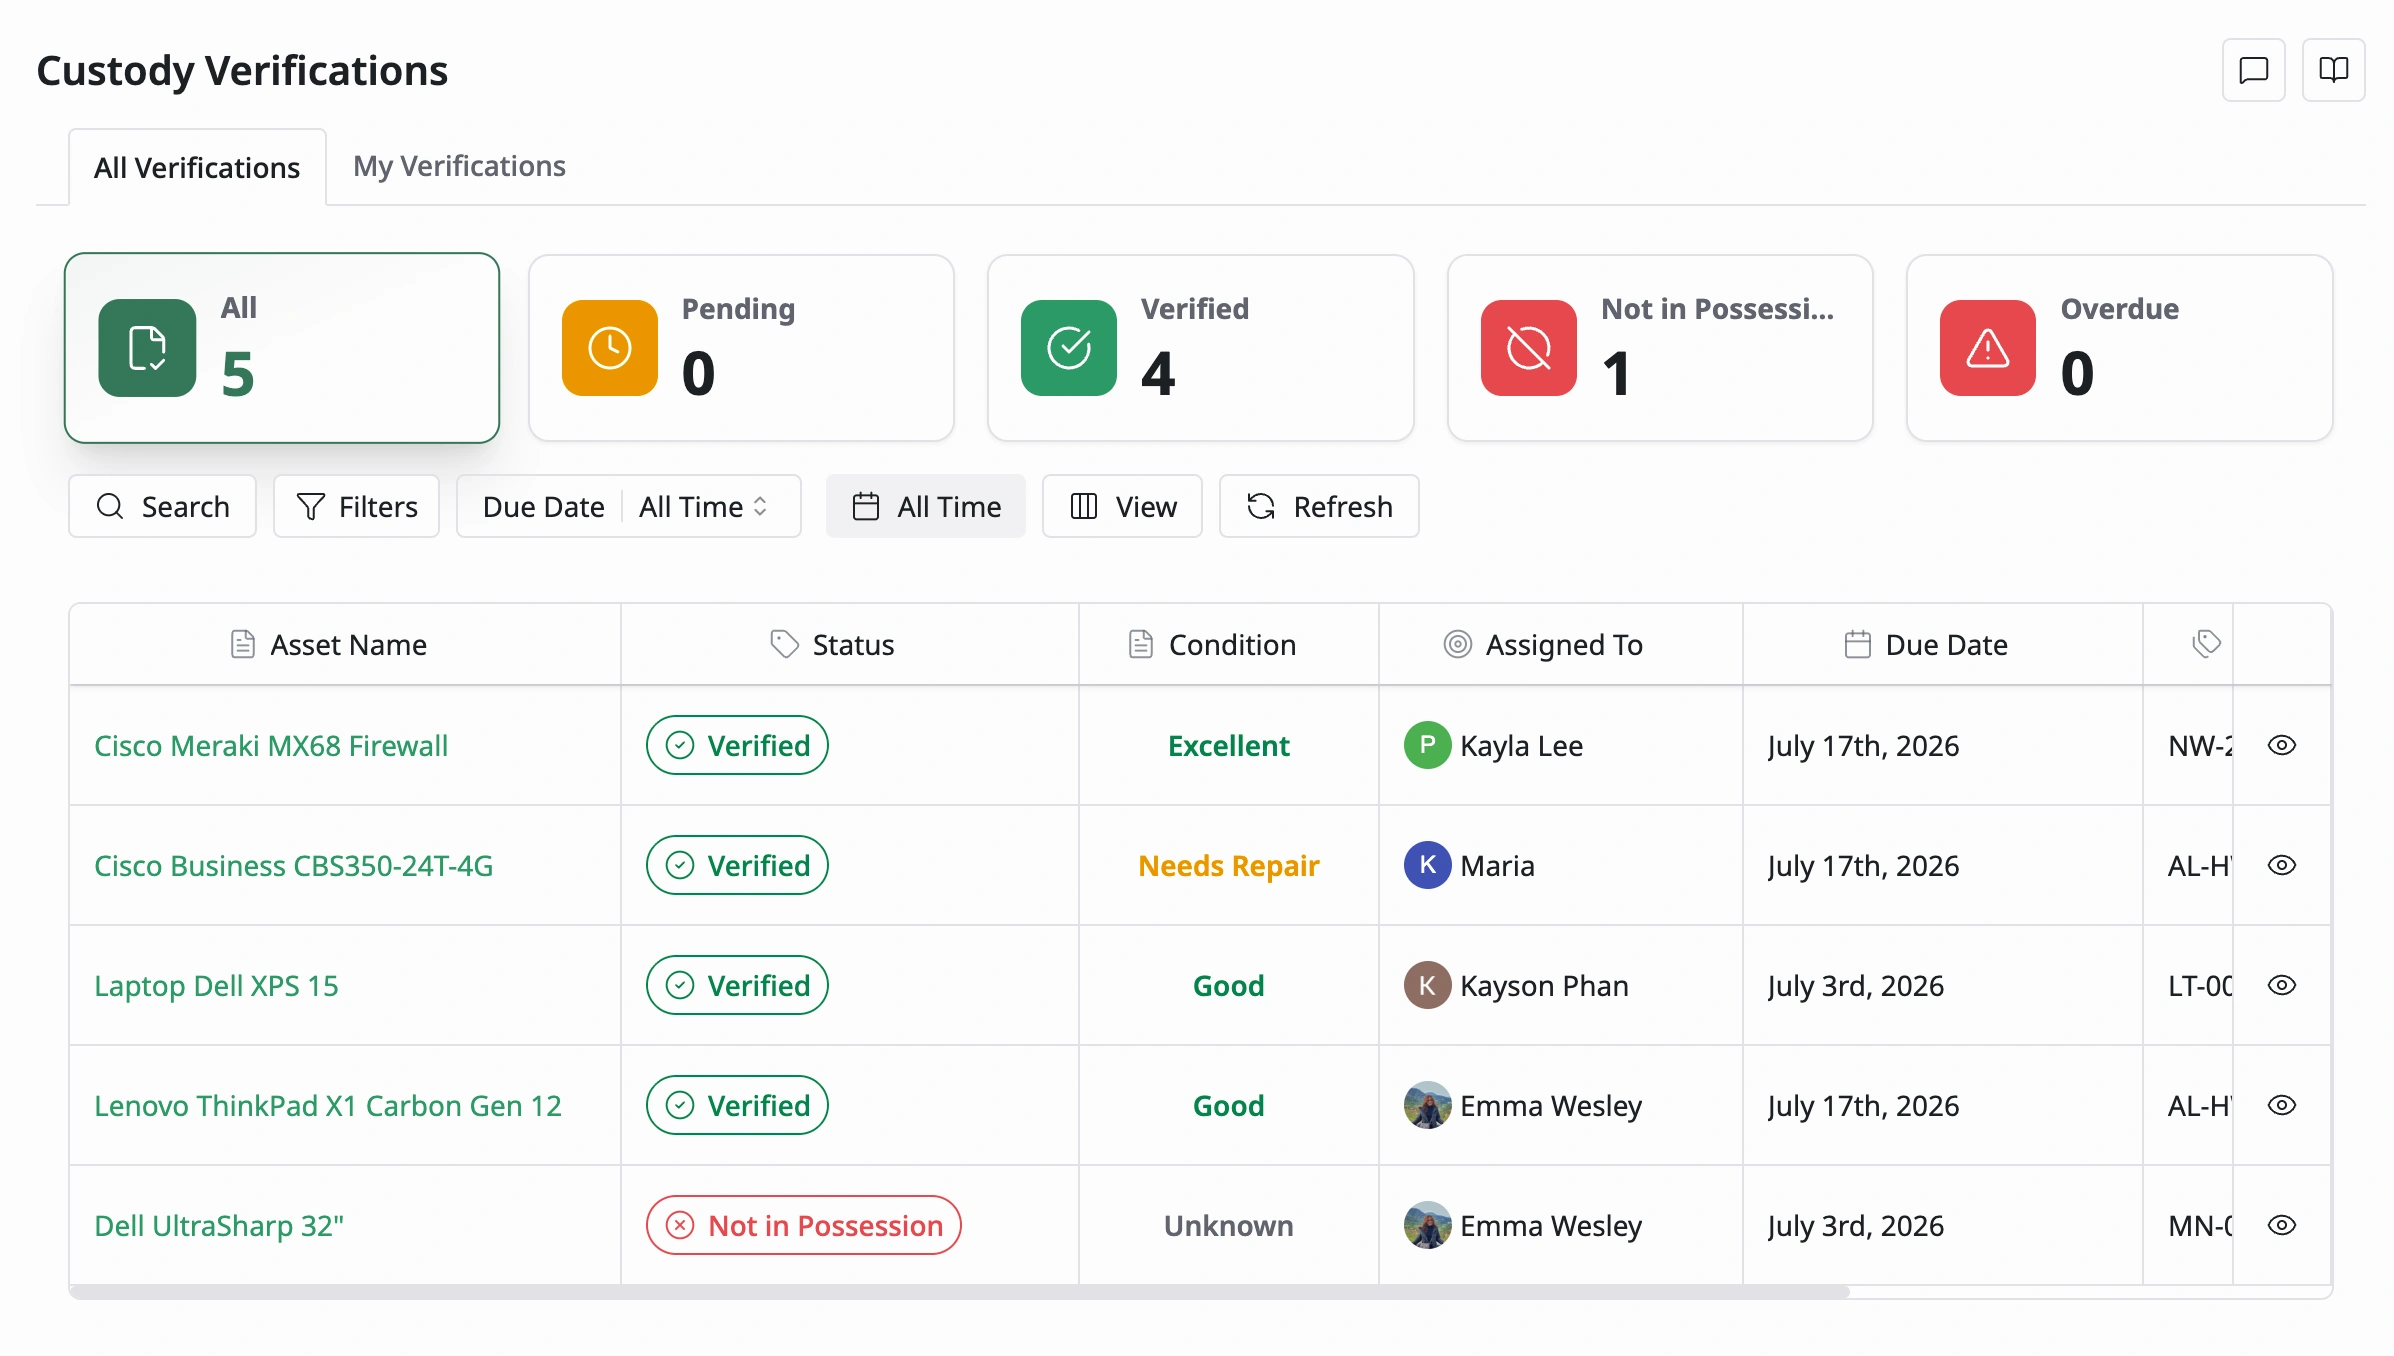Open the Filters panel
The height and width of the screenshot is (1356, 2394).
[x=356, y=506]
